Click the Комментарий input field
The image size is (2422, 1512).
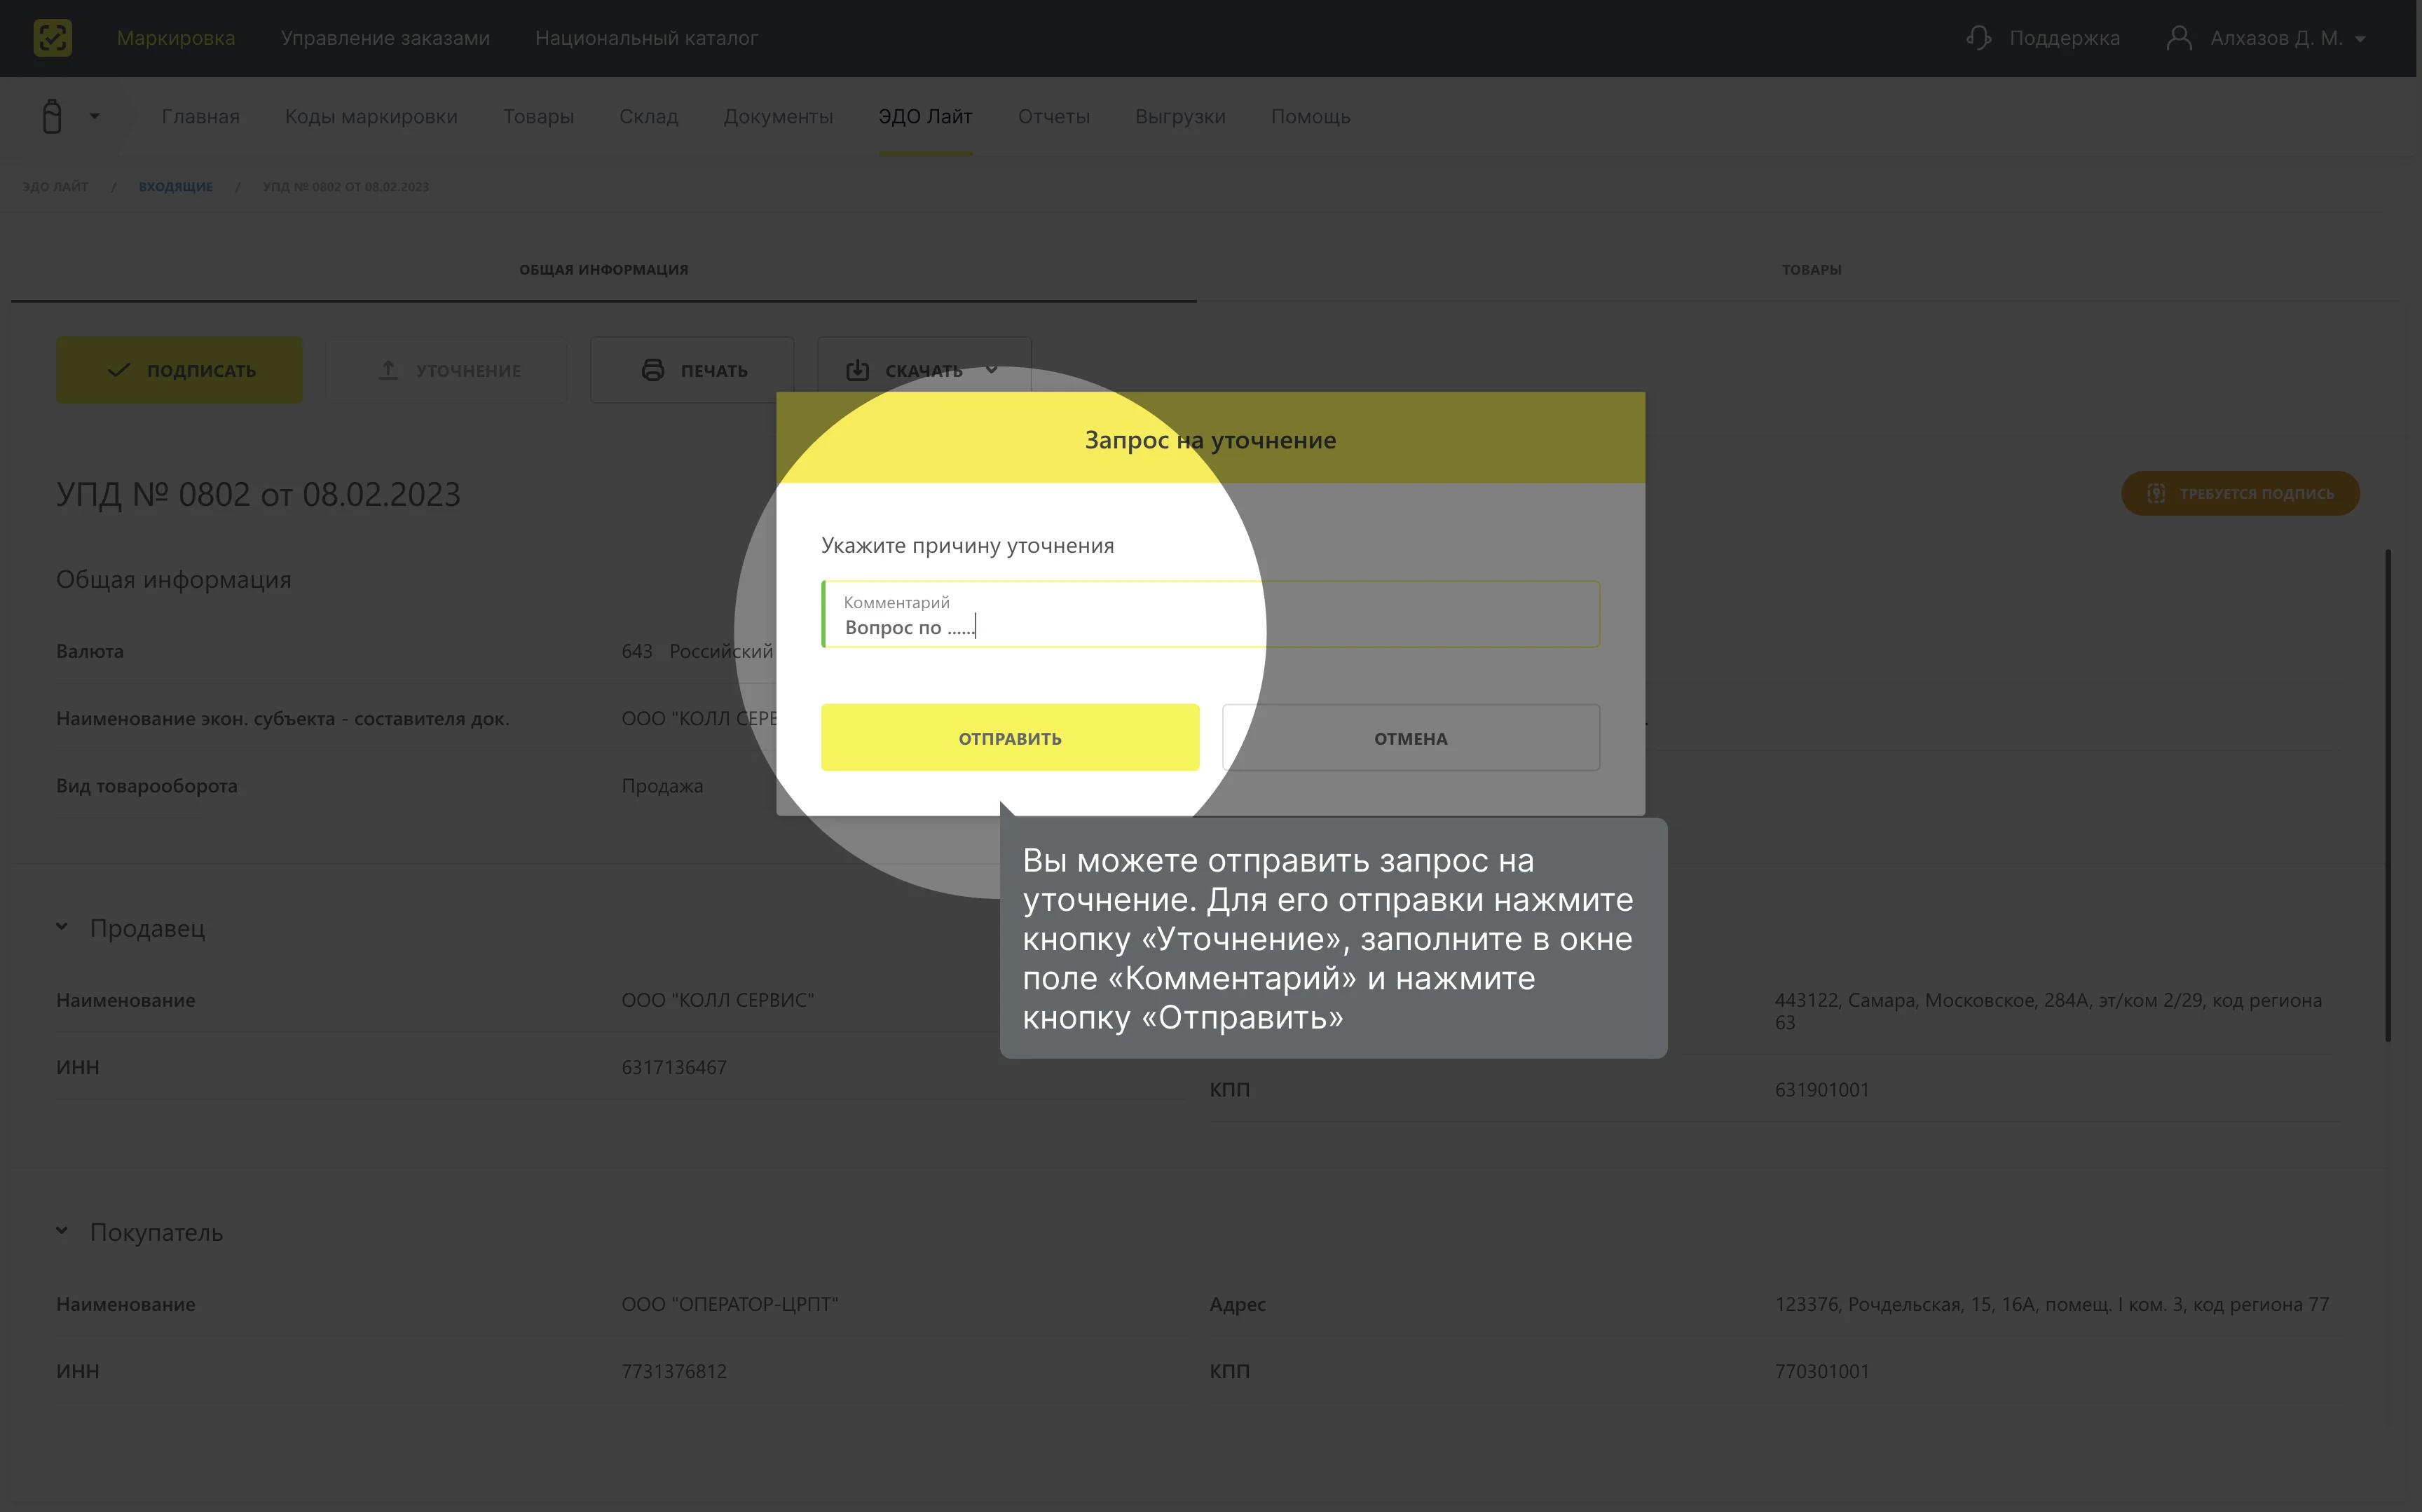1210,614
